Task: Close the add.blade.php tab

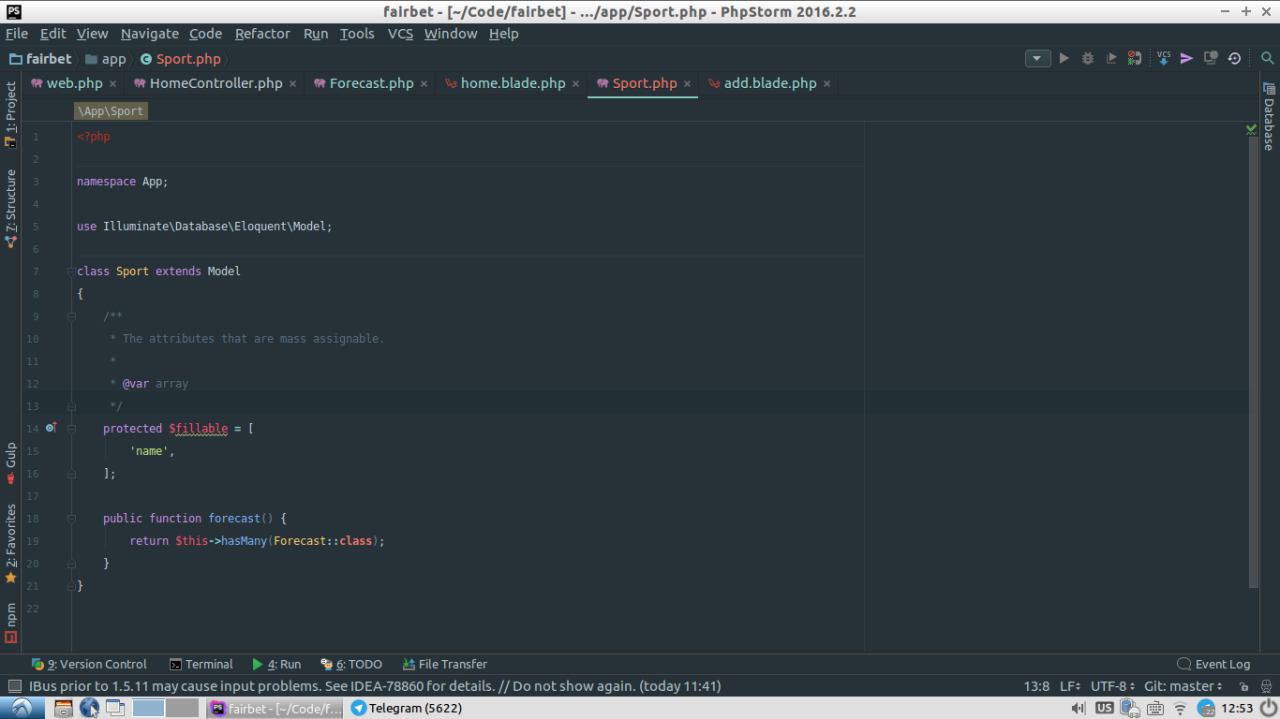Action: point(826,84)
